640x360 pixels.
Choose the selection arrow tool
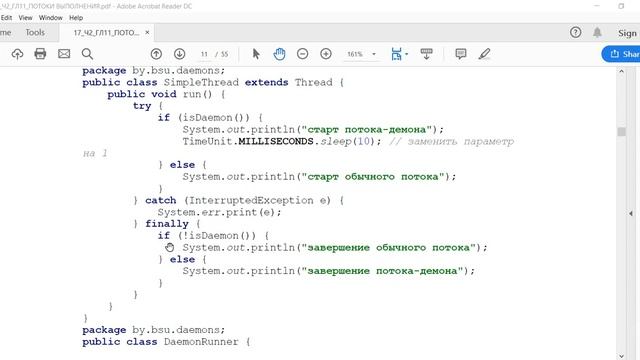click(256, 54)
